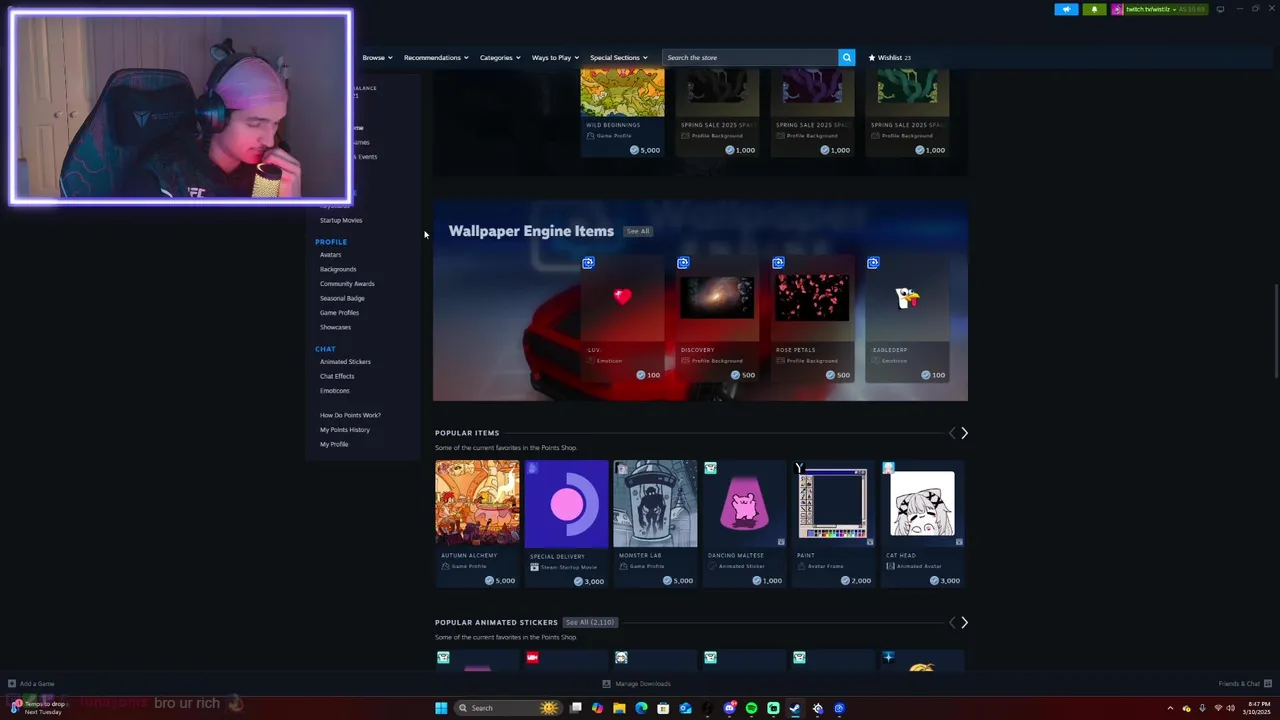Select the Cat Head animated avatar
The width and height of the screenshot is (1280, 720).
point(922,523)
